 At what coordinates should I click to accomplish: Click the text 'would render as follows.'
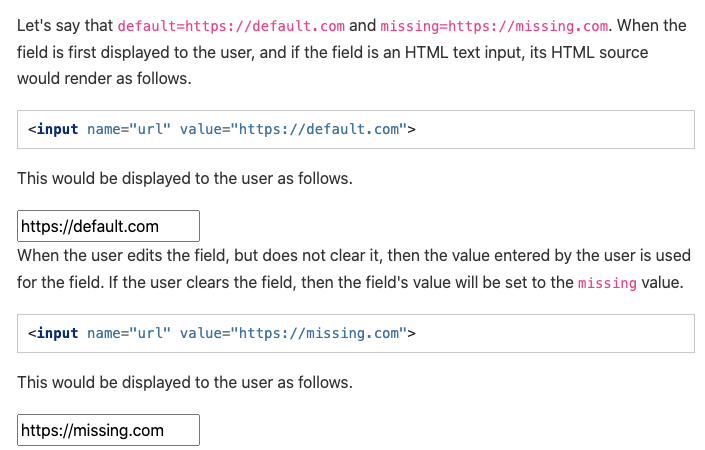pos(104,79)
